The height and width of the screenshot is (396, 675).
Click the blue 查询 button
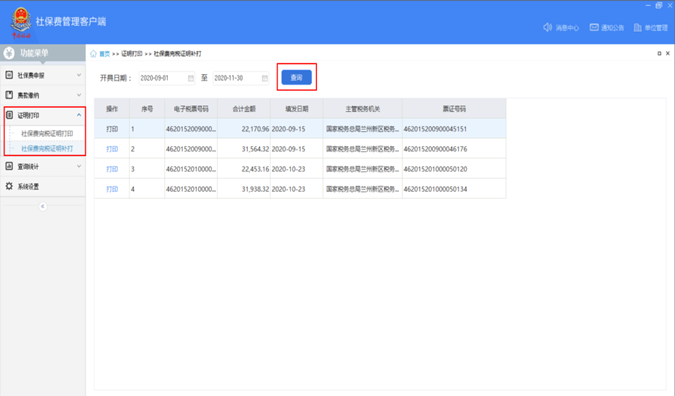[297, 77]
